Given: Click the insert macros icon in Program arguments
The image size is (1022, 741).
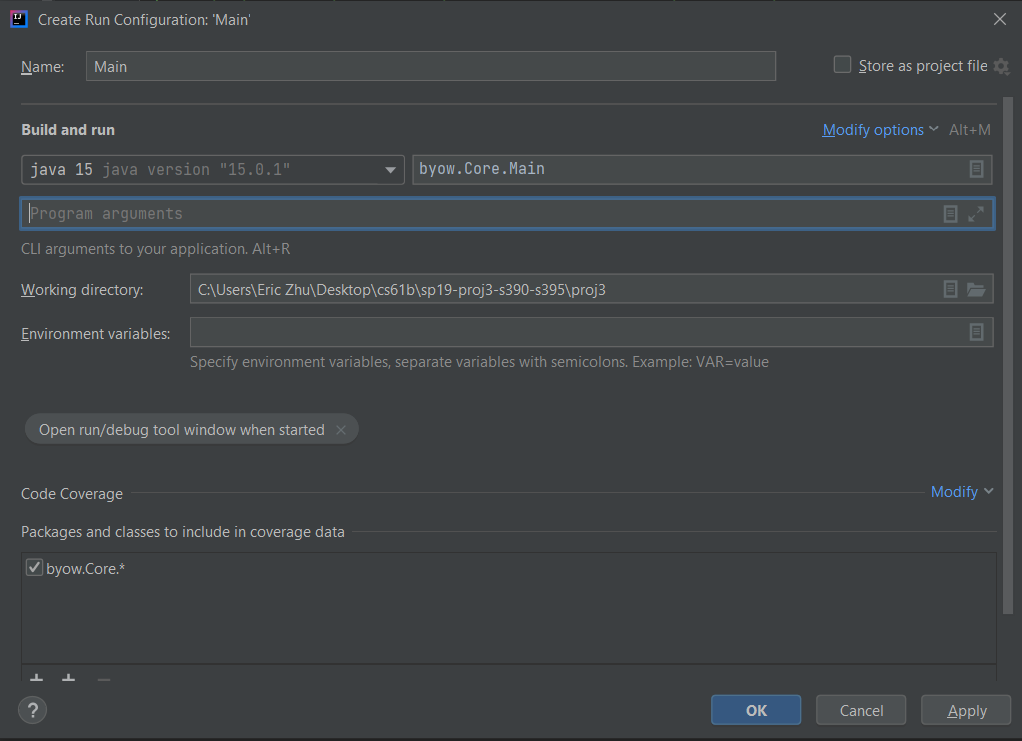Looking at the screenshot, I should click(x=951, y=214).
